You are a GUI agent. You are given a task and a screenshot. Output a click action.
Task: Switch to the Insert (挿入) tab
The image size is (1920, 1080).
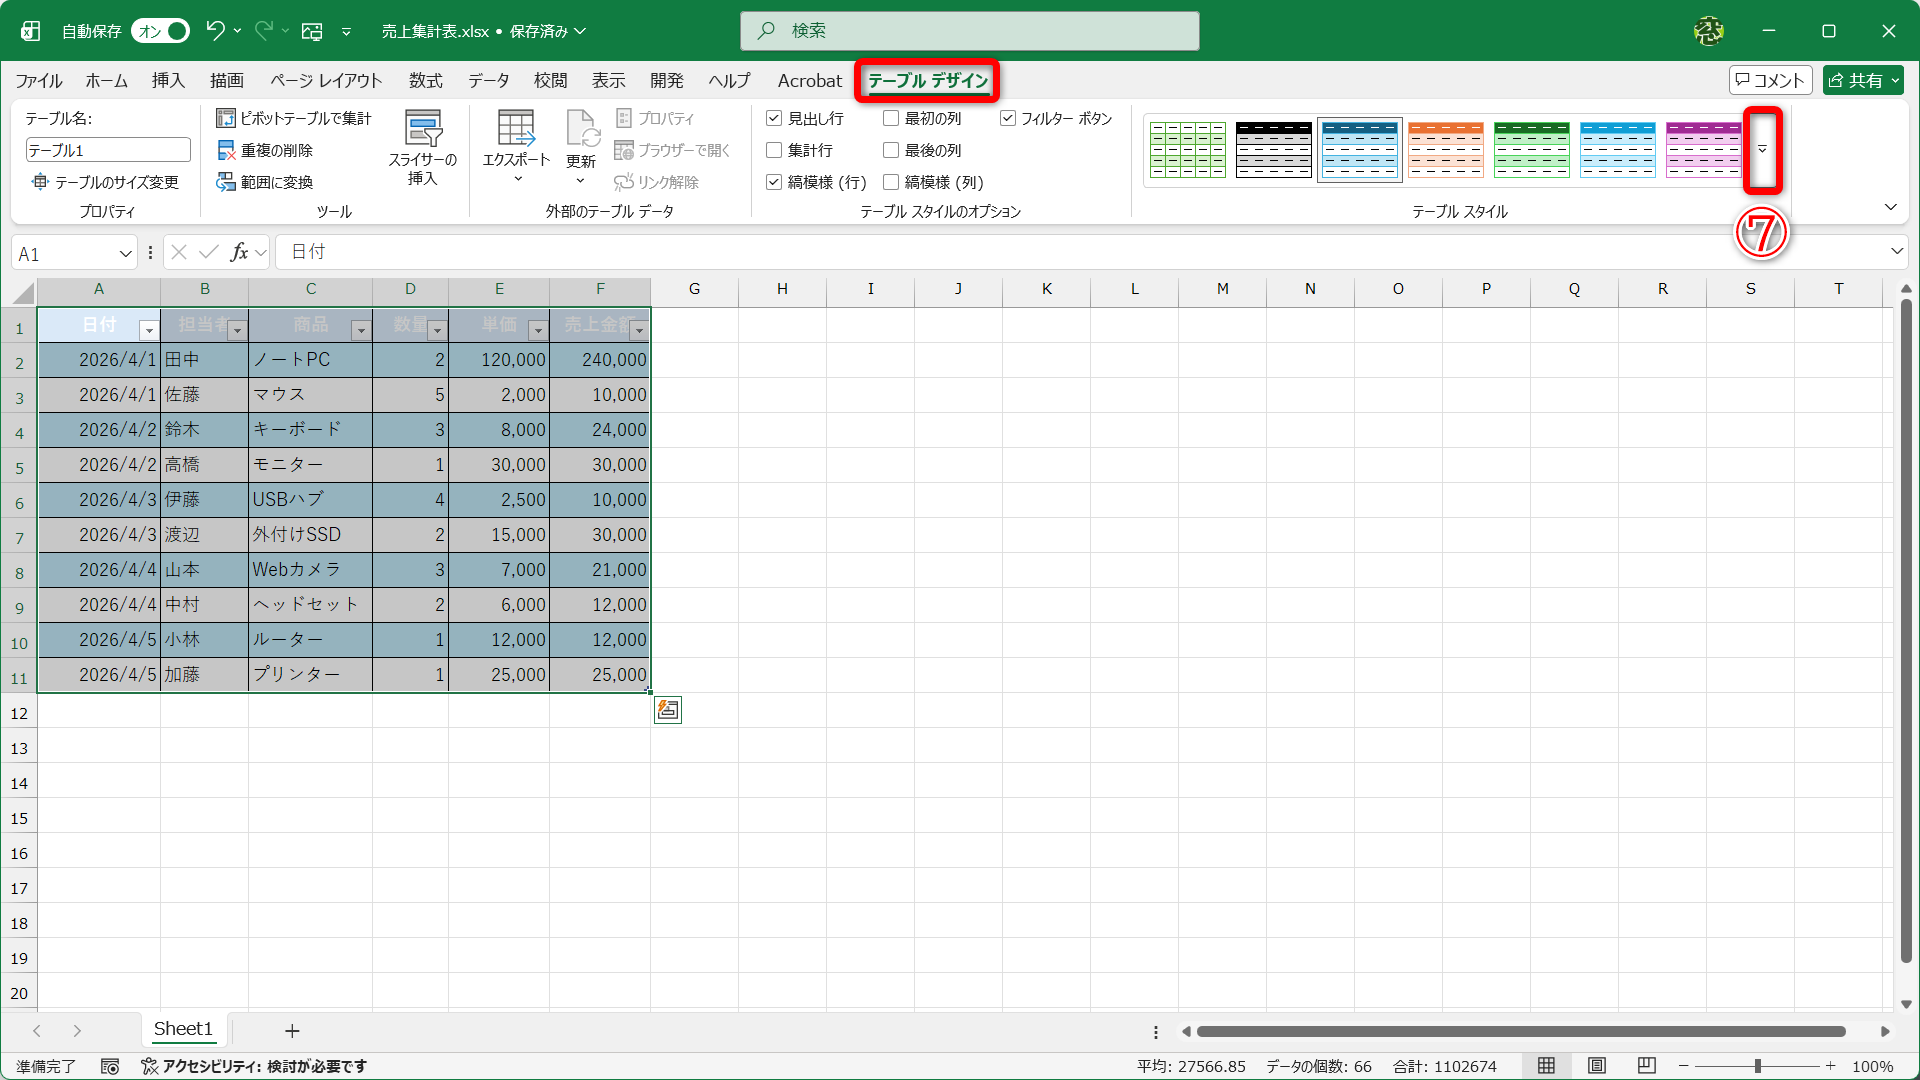coord(168,80)
